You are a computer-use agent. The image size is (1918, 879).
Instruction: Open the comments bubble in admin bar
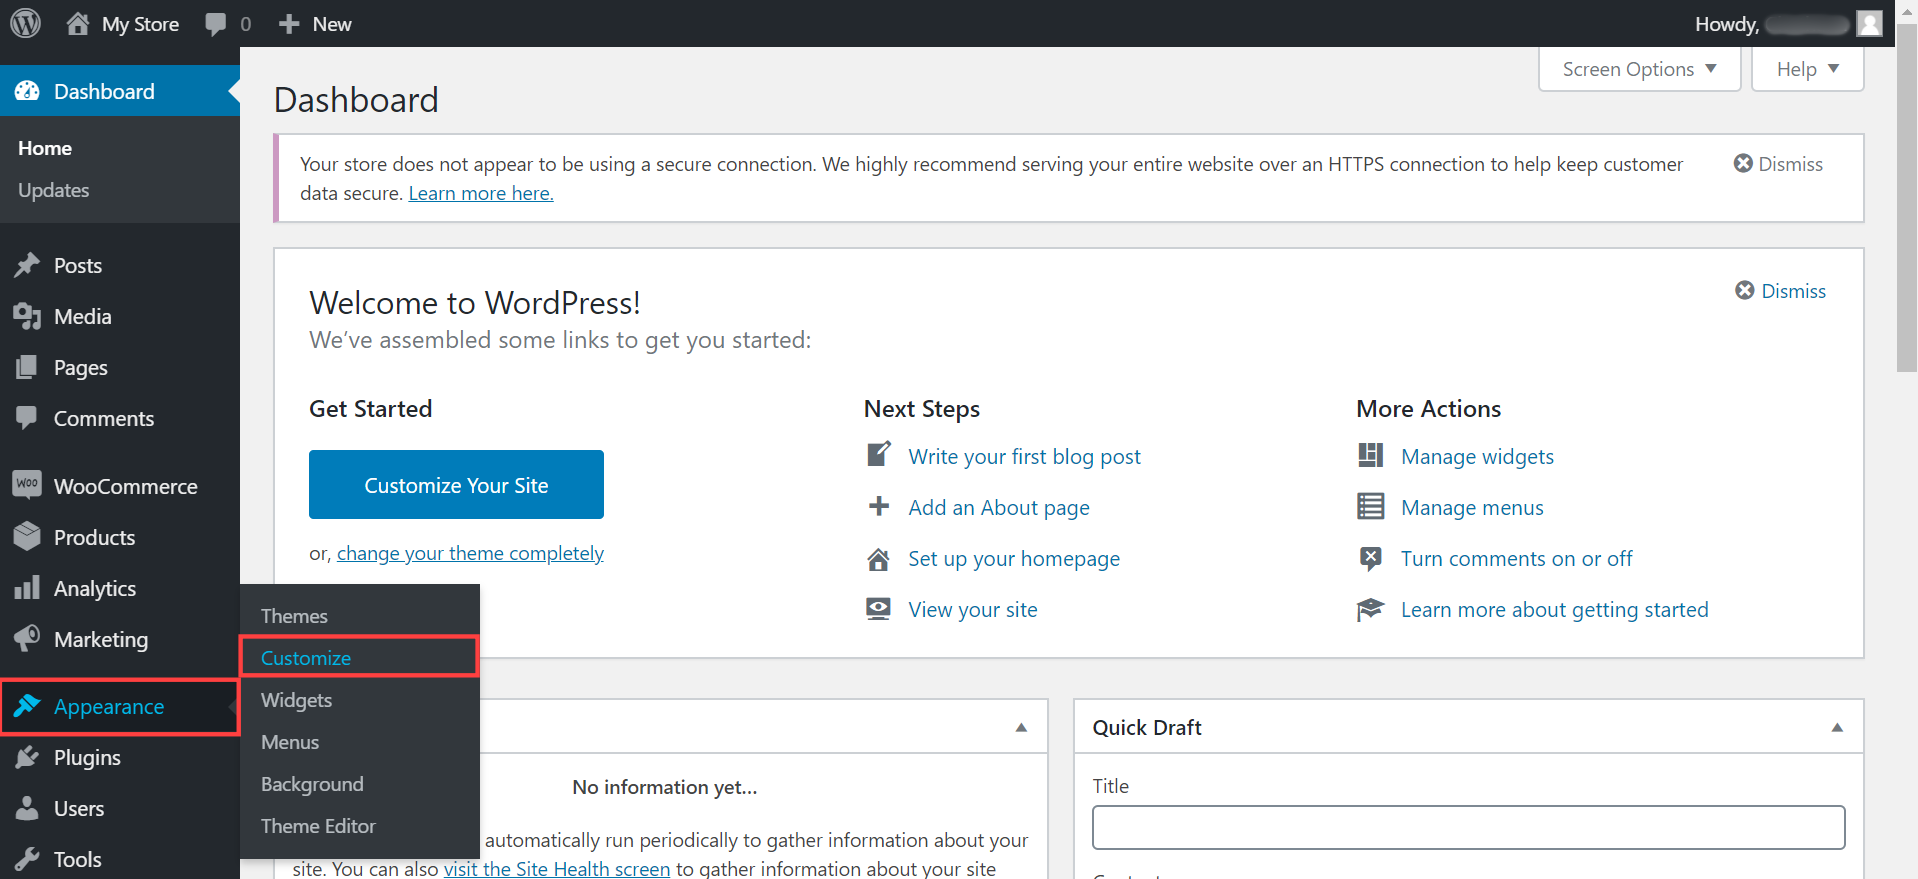tap(215, 24)
